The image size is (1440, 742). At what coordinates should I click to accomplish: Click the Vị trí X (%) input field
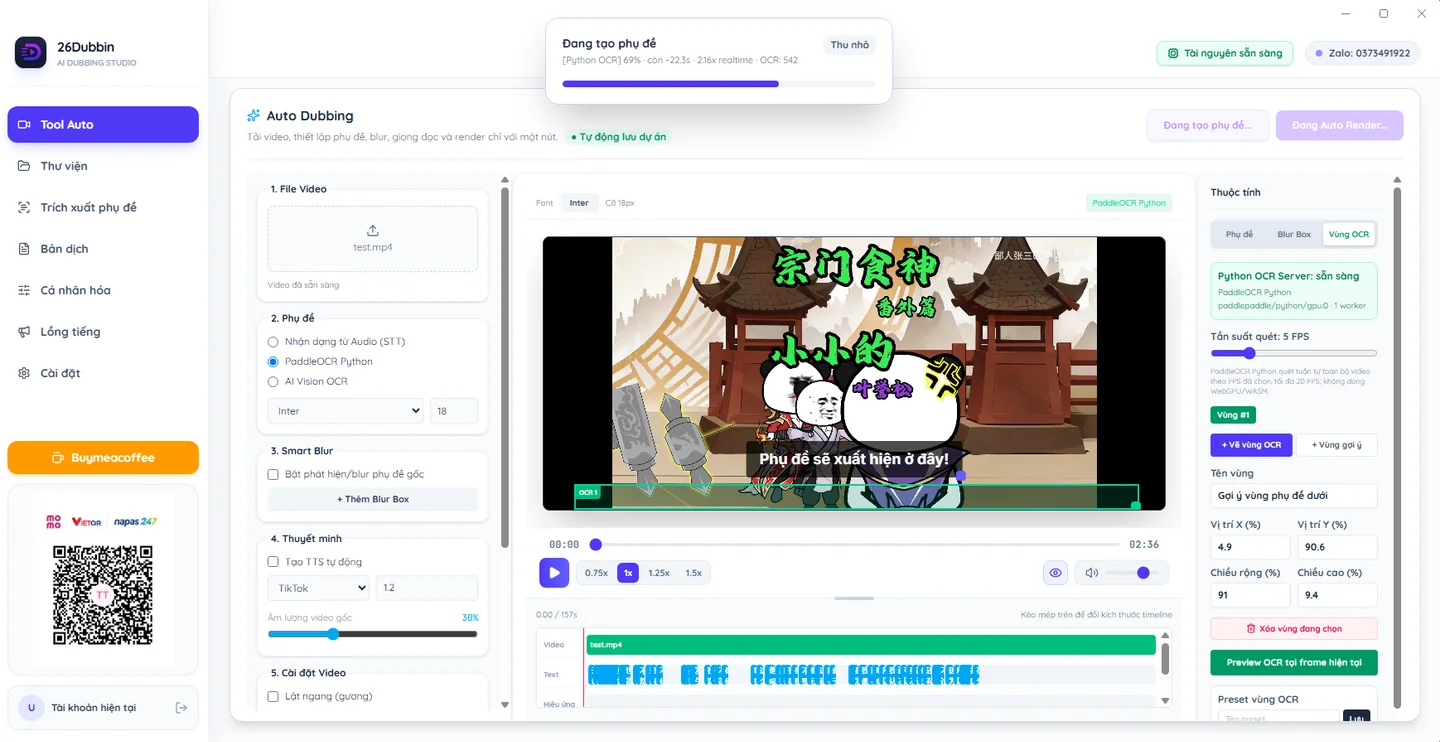click(1250, 547)
